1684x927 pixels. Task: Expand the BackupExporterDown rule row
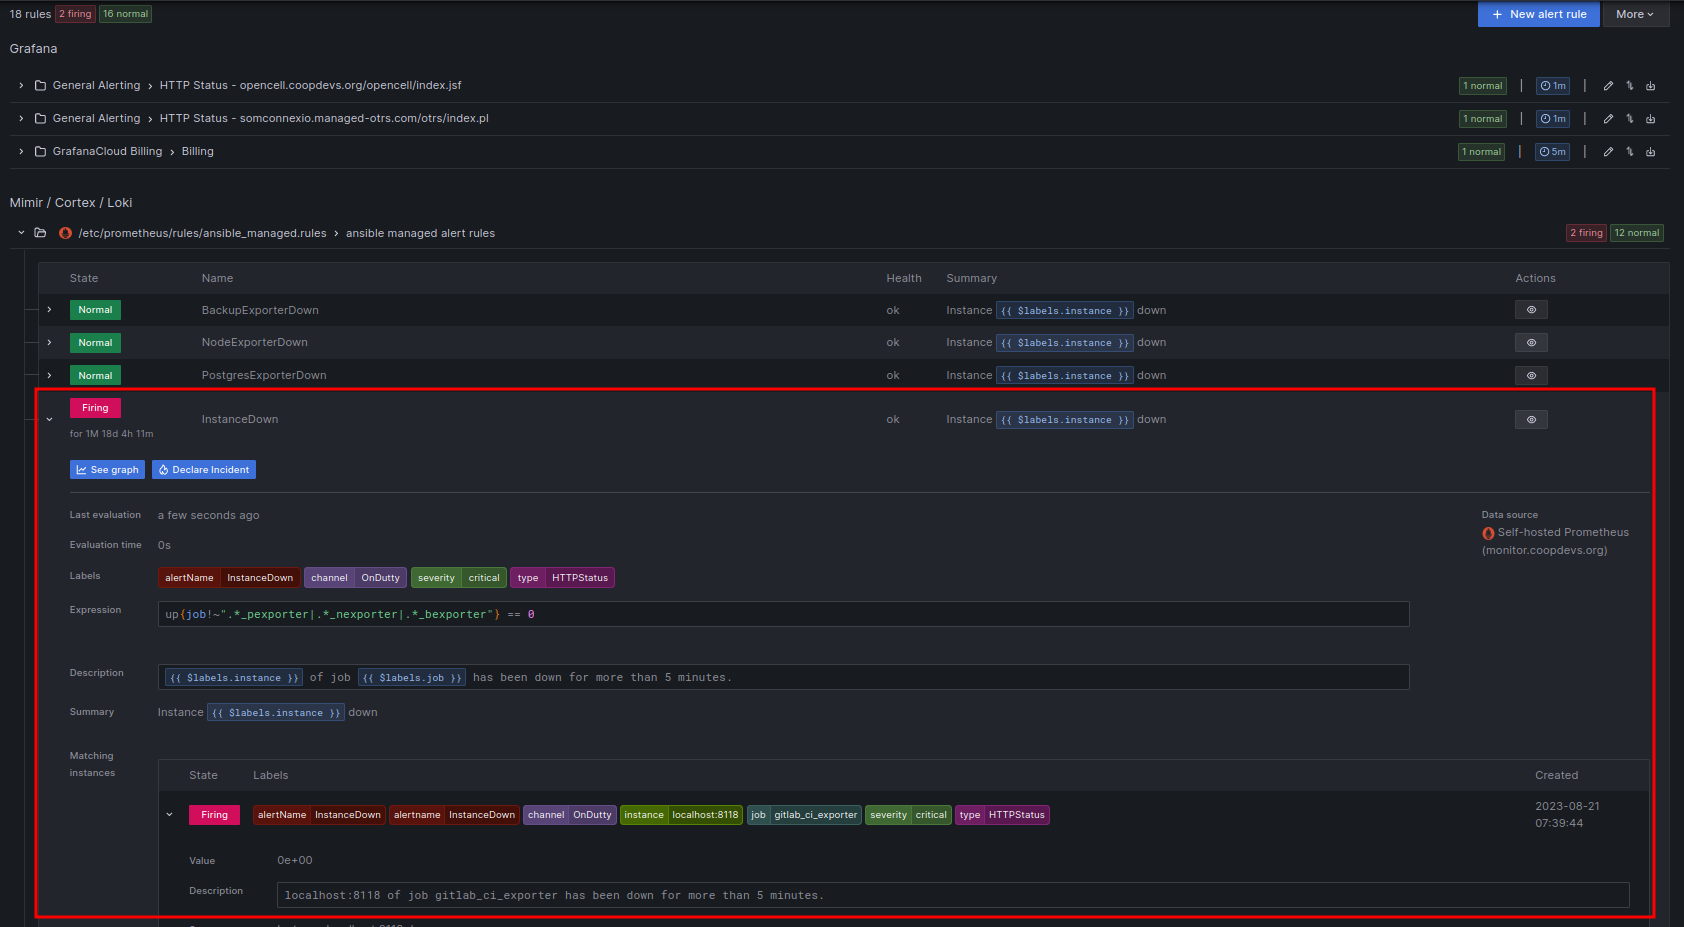pyautogui.click(x=49, y=310)
